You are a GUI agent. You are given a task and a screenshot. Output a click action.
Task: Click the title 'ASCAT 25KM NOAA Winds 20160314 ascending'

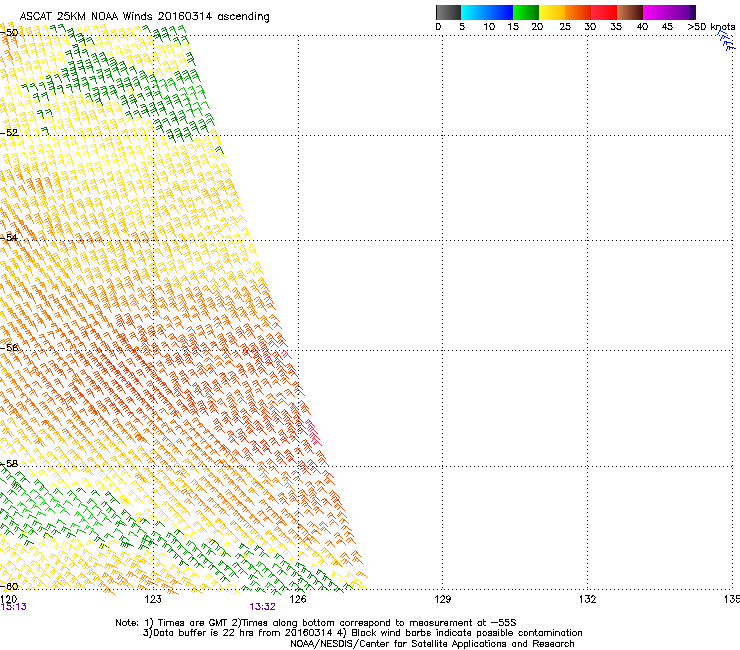click(x=144, y=17)
